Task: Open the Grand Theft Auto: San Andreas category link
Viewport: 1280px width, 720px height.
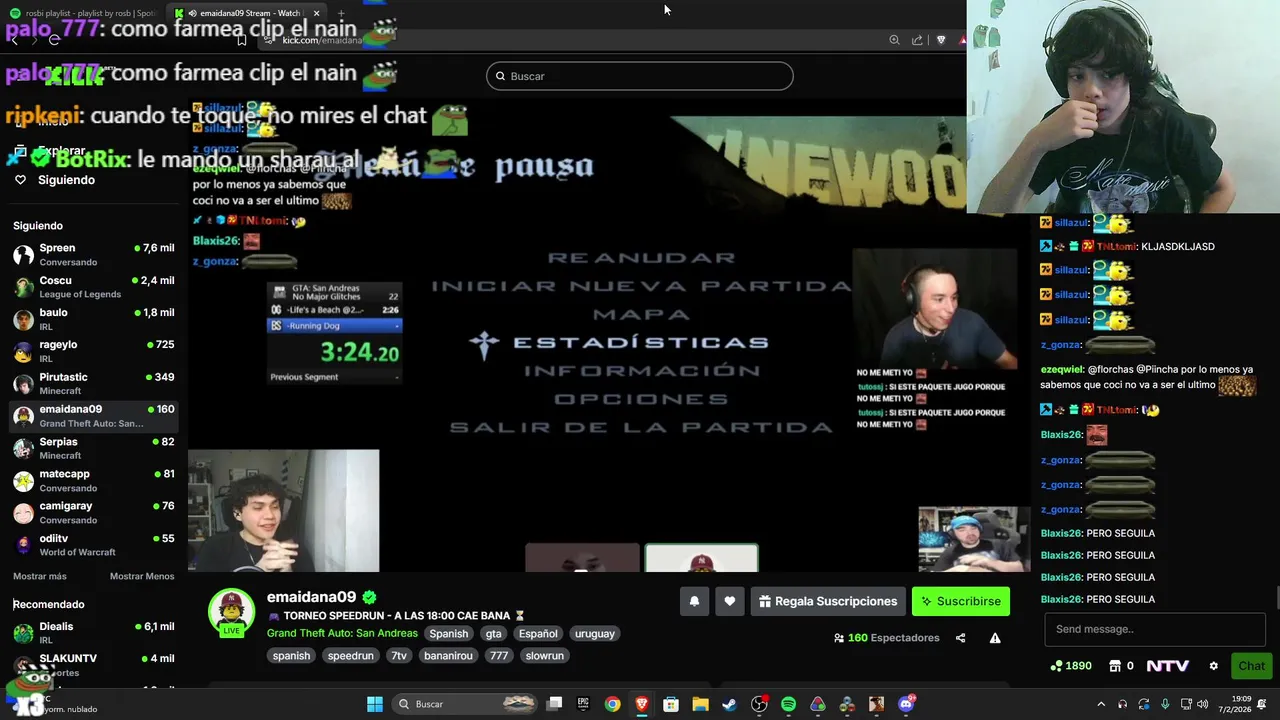Action: [x=342, y=634]
